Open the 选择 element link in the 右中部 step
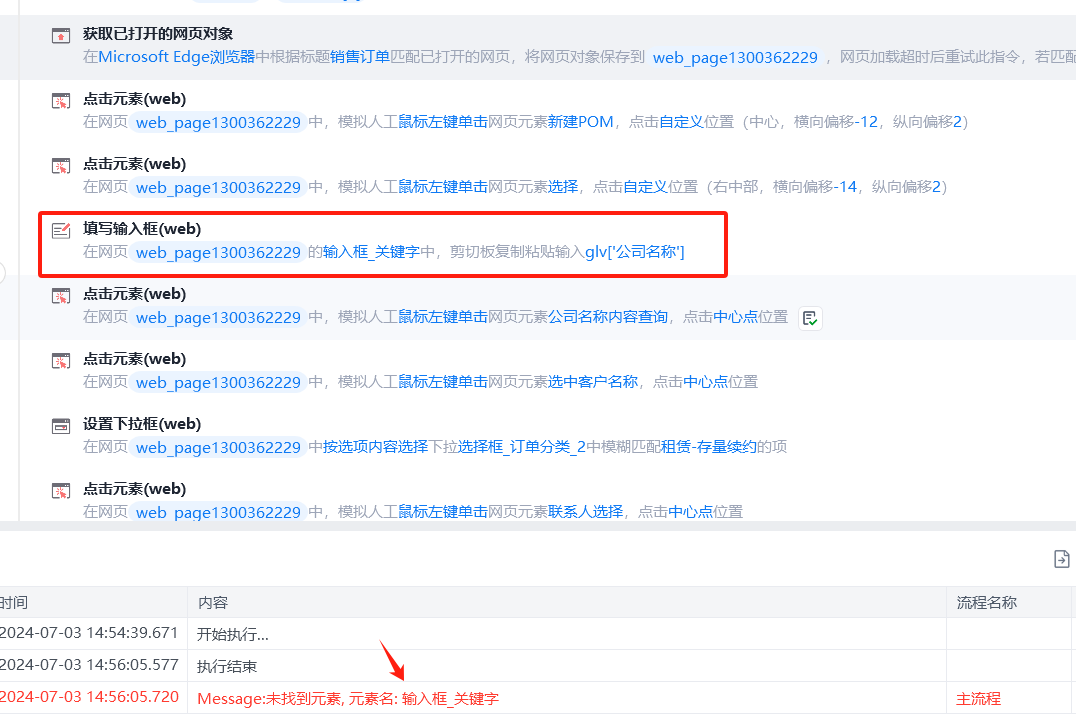Viewport: 1076px width, 720px height. pos(563,187)
